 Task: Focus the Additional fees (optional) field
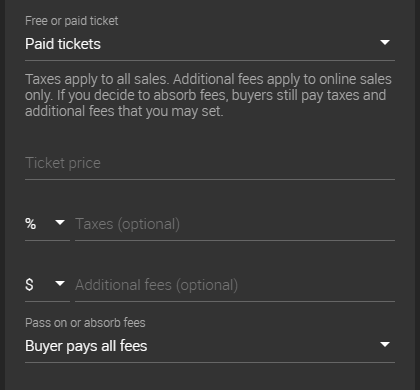235,285
